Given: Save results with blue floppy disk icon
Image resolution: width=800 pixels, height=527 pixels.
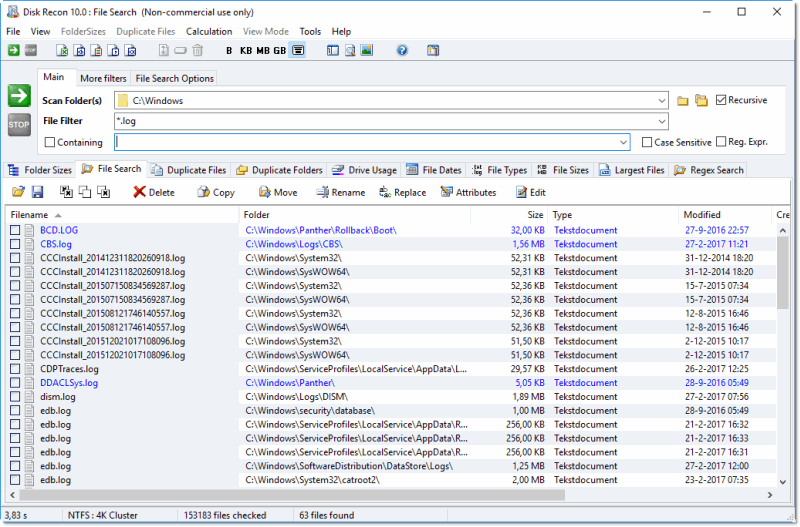Looking at the screenshot, I should point(37,192).
